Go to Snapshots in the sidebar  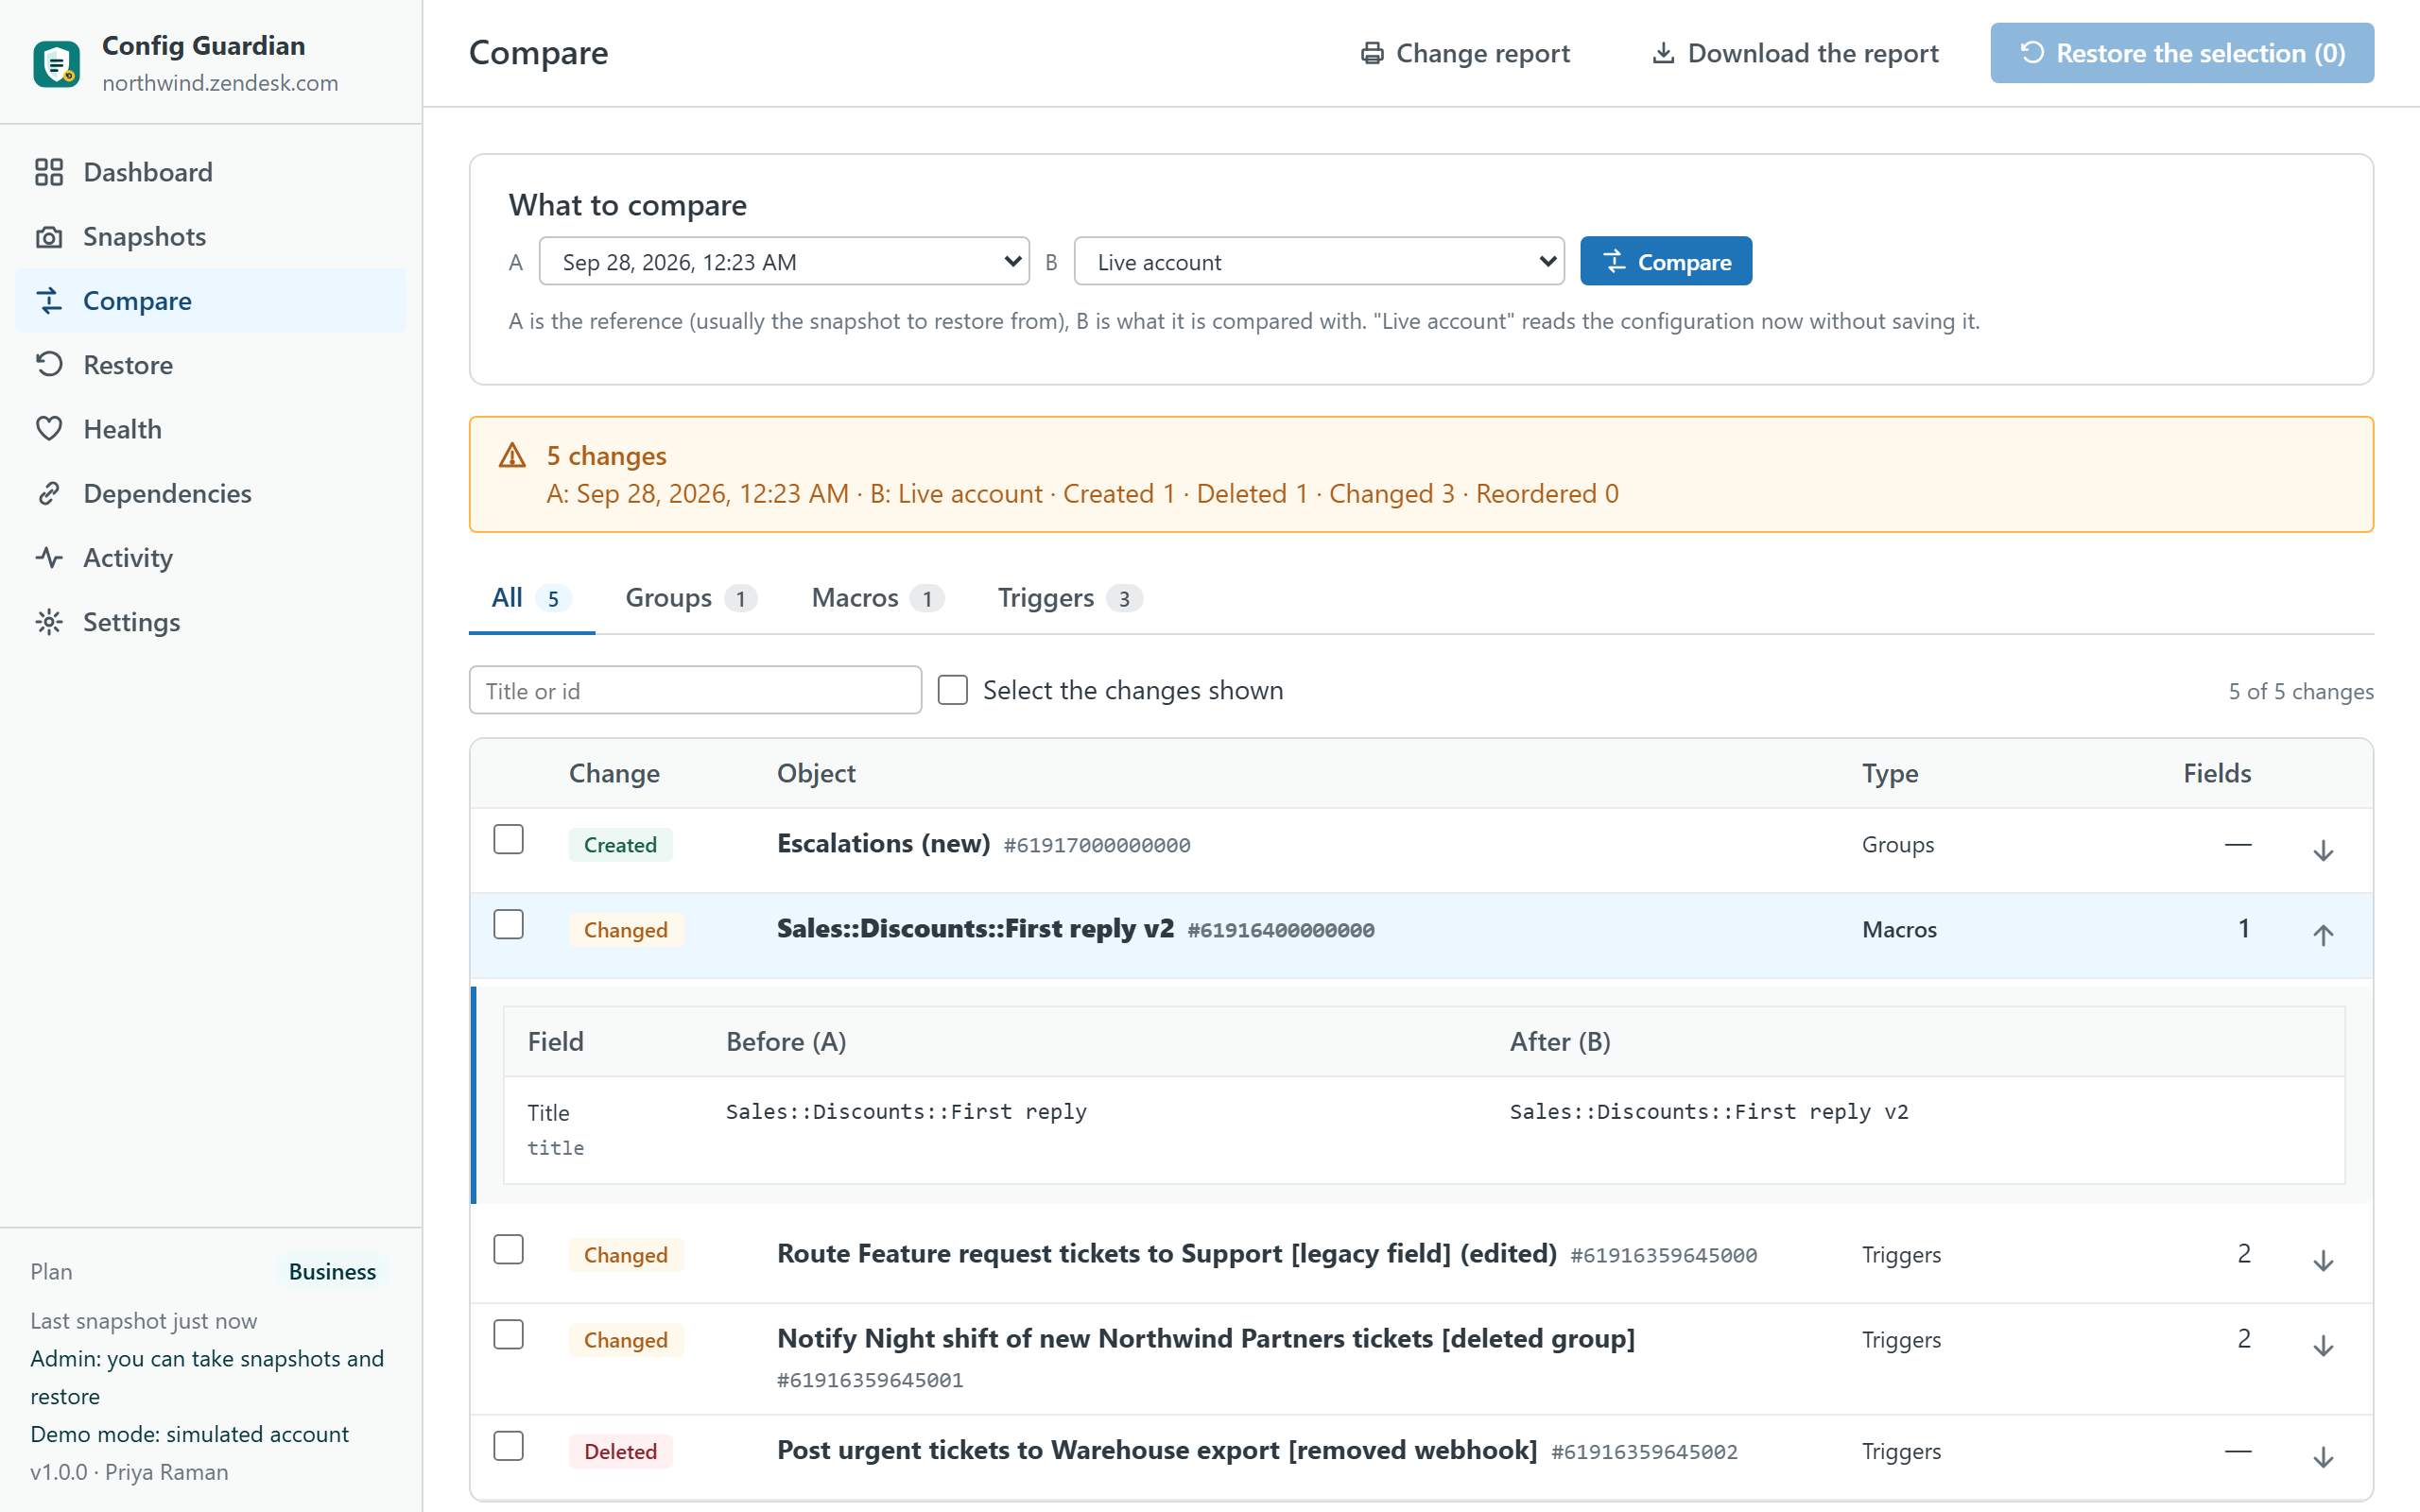point(211,237)
